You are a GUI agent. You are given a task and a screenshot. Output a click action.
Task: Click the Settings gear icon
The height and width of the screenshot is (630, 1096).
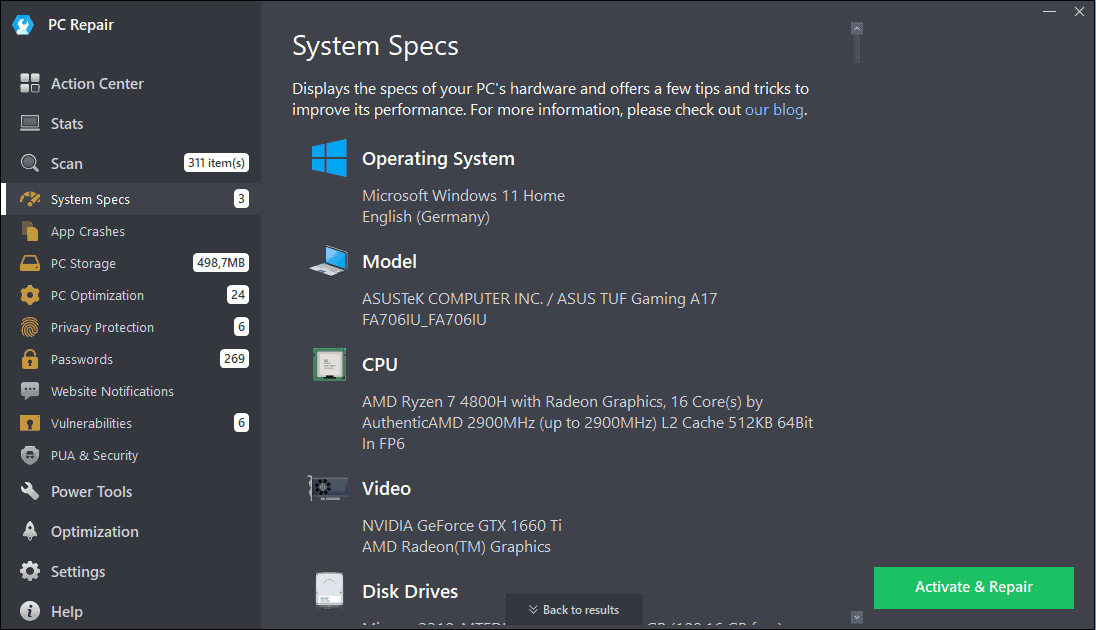(30, 571)
